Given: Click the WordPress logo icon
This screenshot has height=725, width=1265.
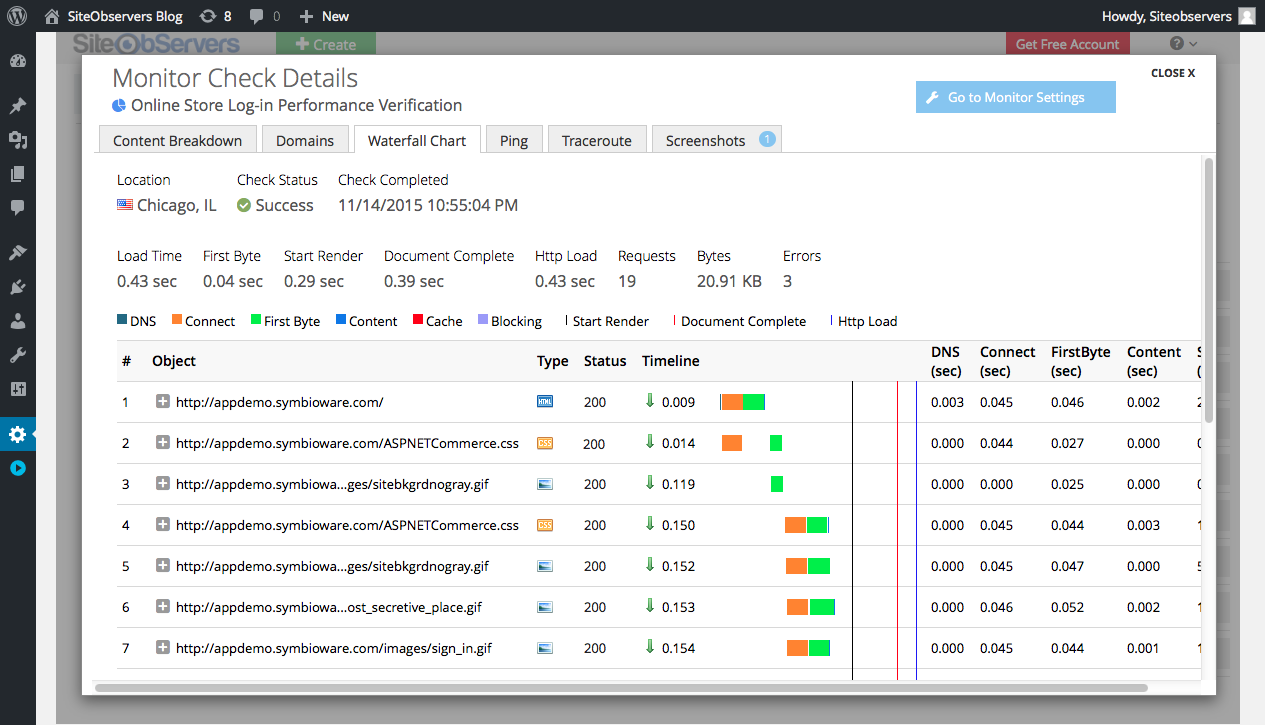Looking at the screenshot, I should coord(17,16).
